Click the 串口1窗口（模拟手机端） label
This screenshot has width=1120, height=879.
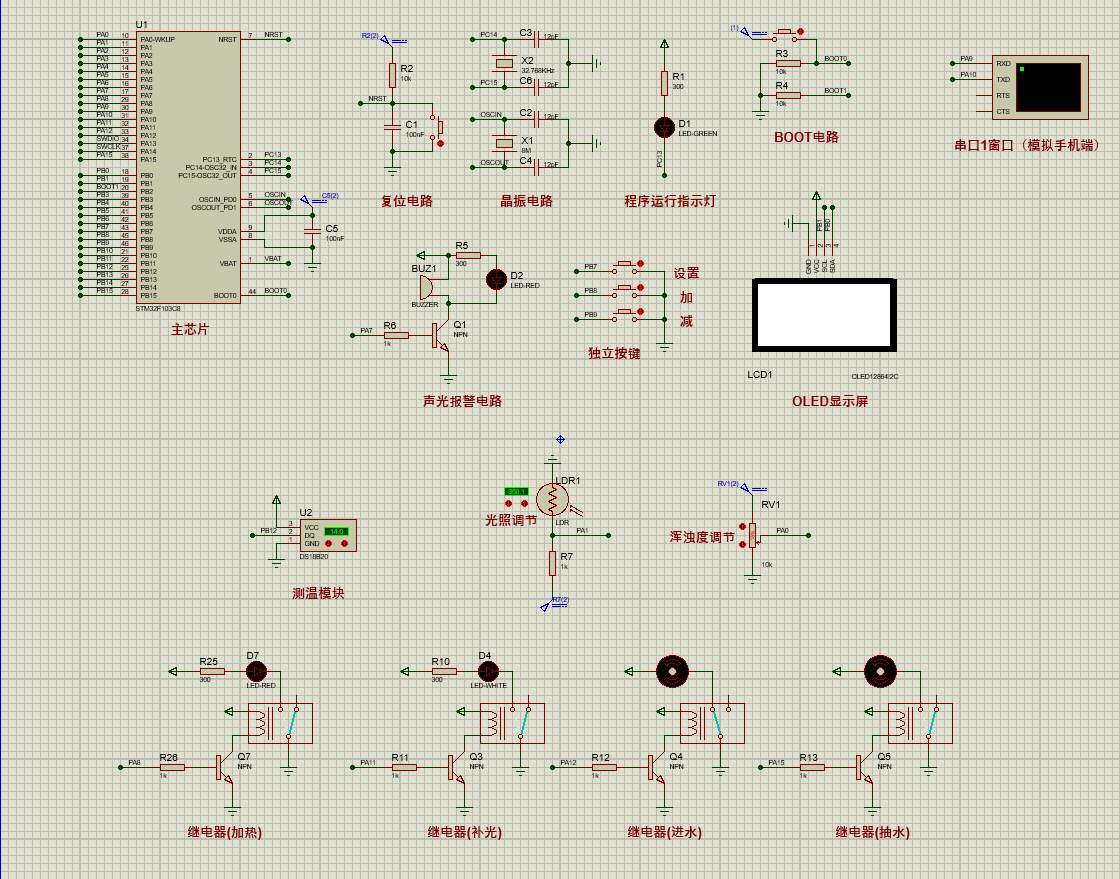point(1028,145)
